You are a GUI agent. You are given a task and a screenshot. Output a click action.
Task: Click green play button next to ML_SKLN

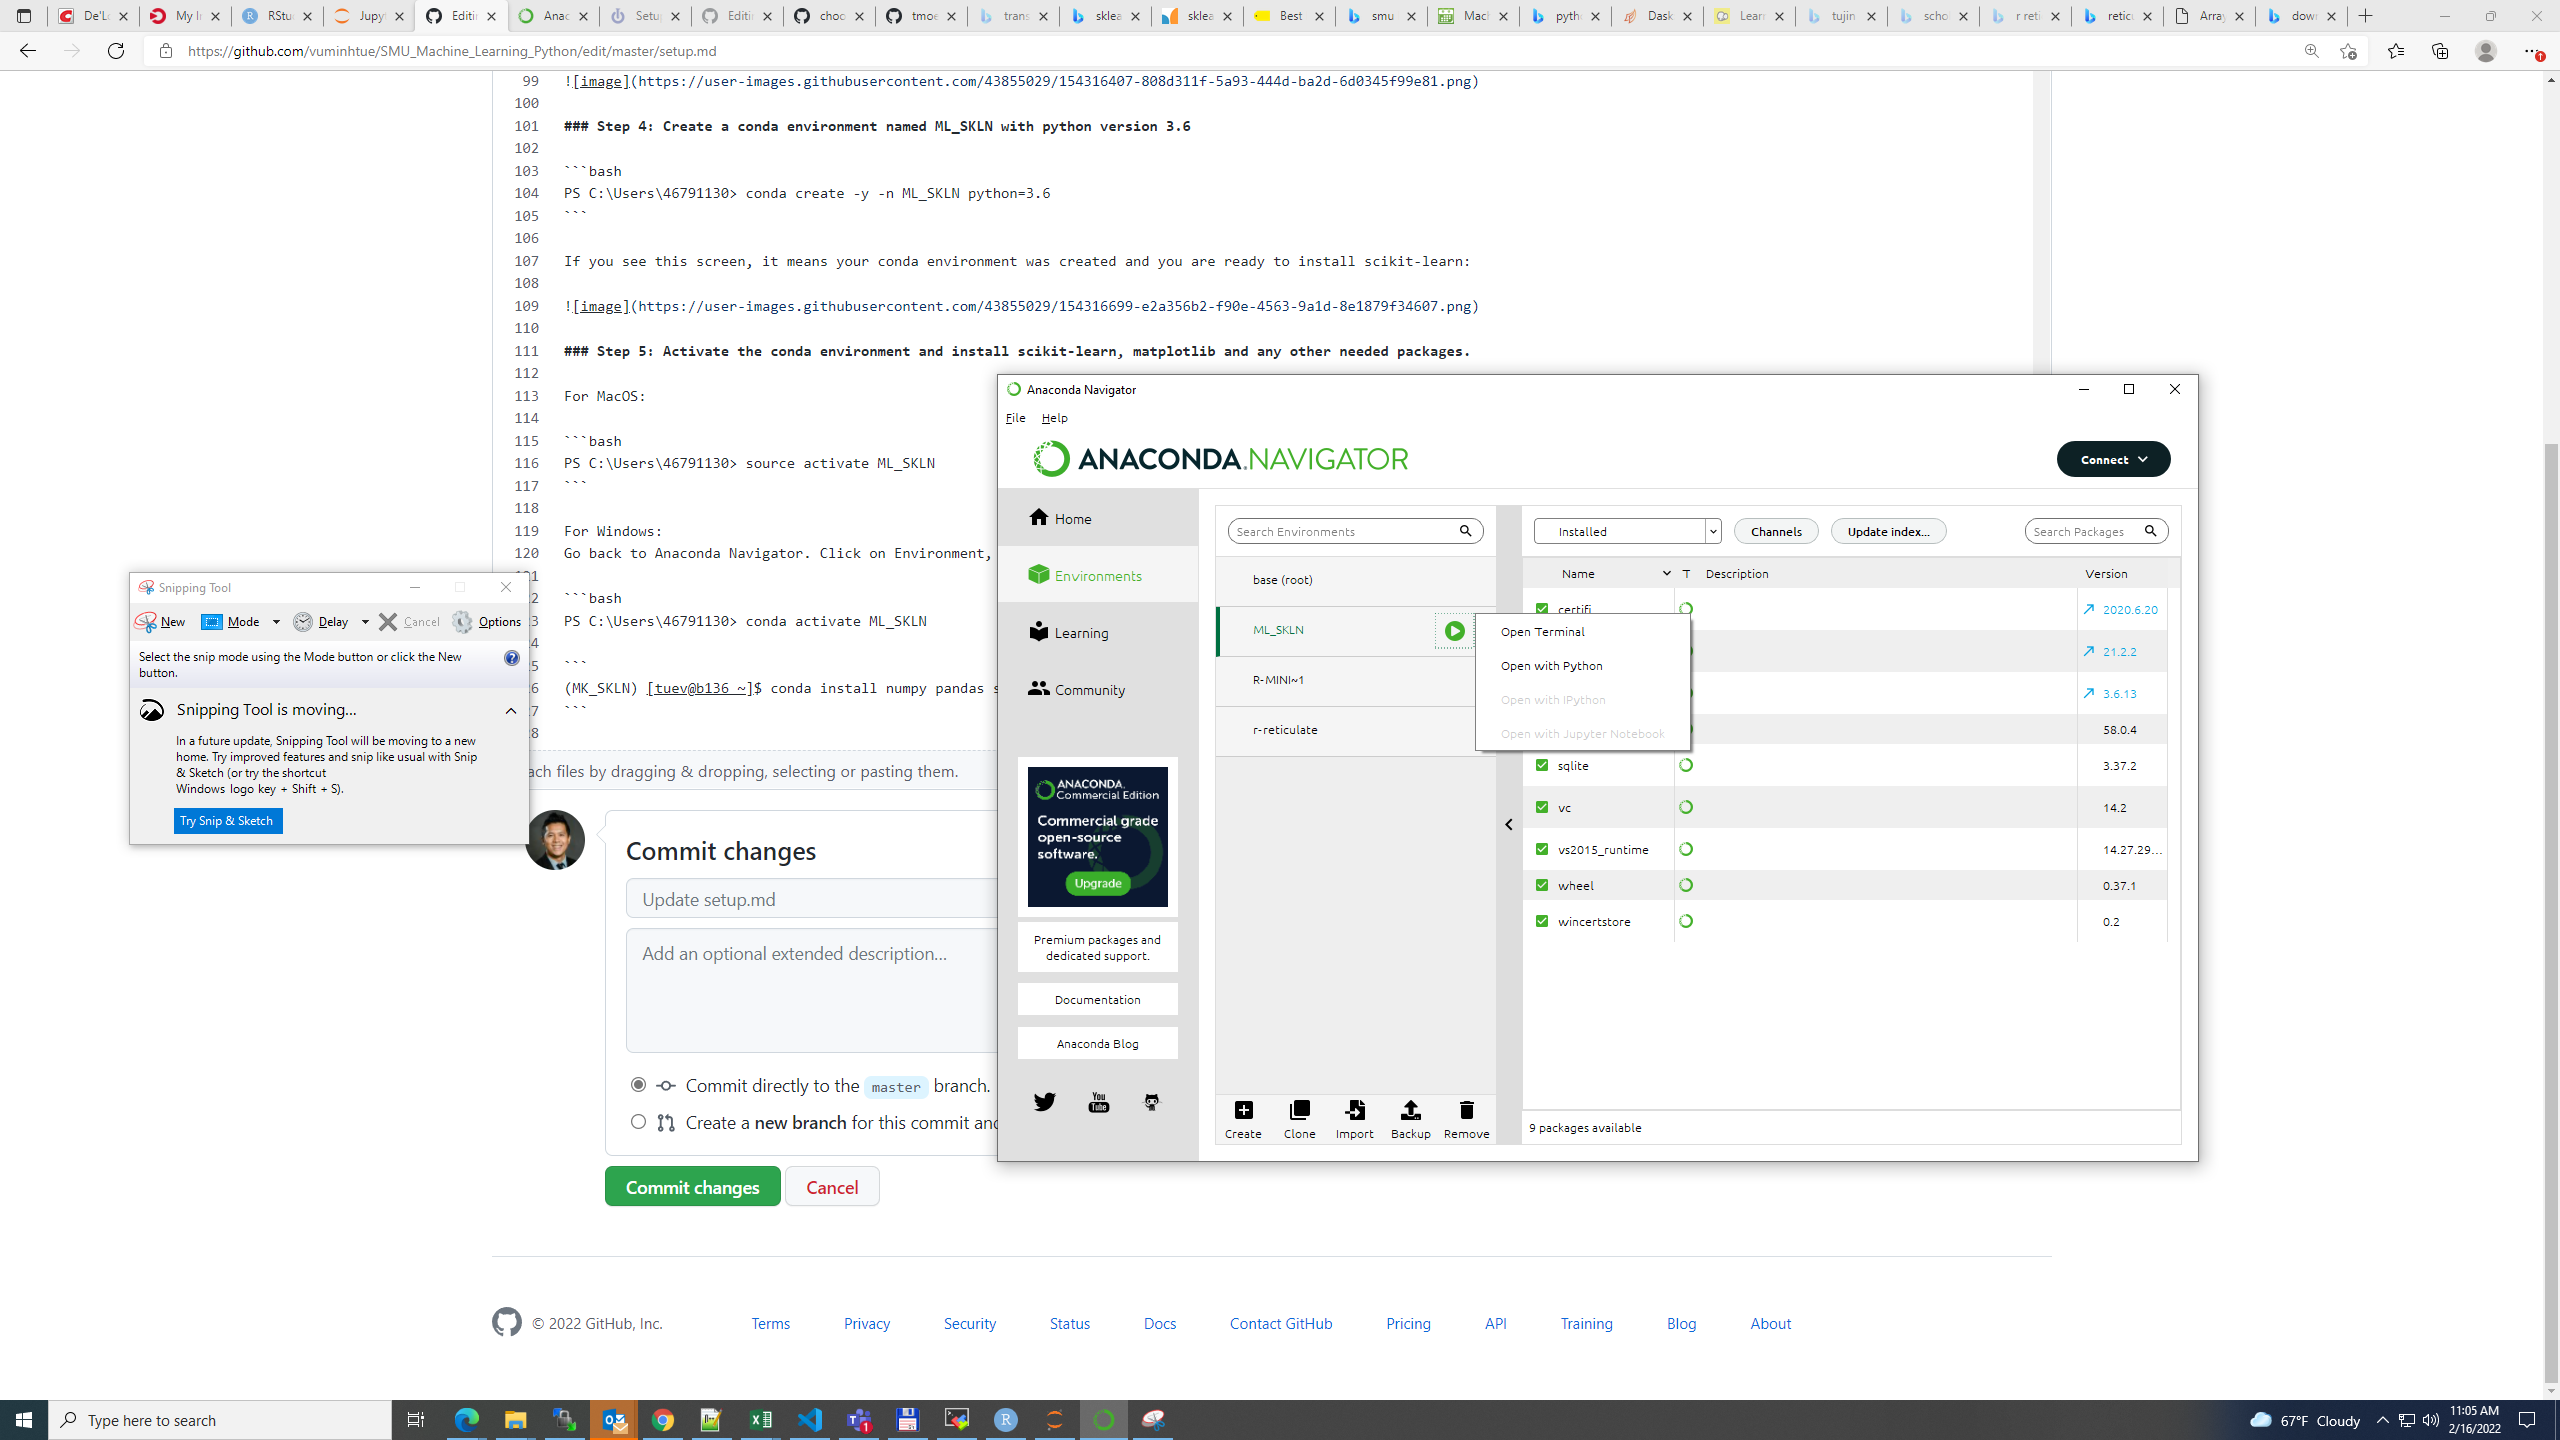[1454, 631]
